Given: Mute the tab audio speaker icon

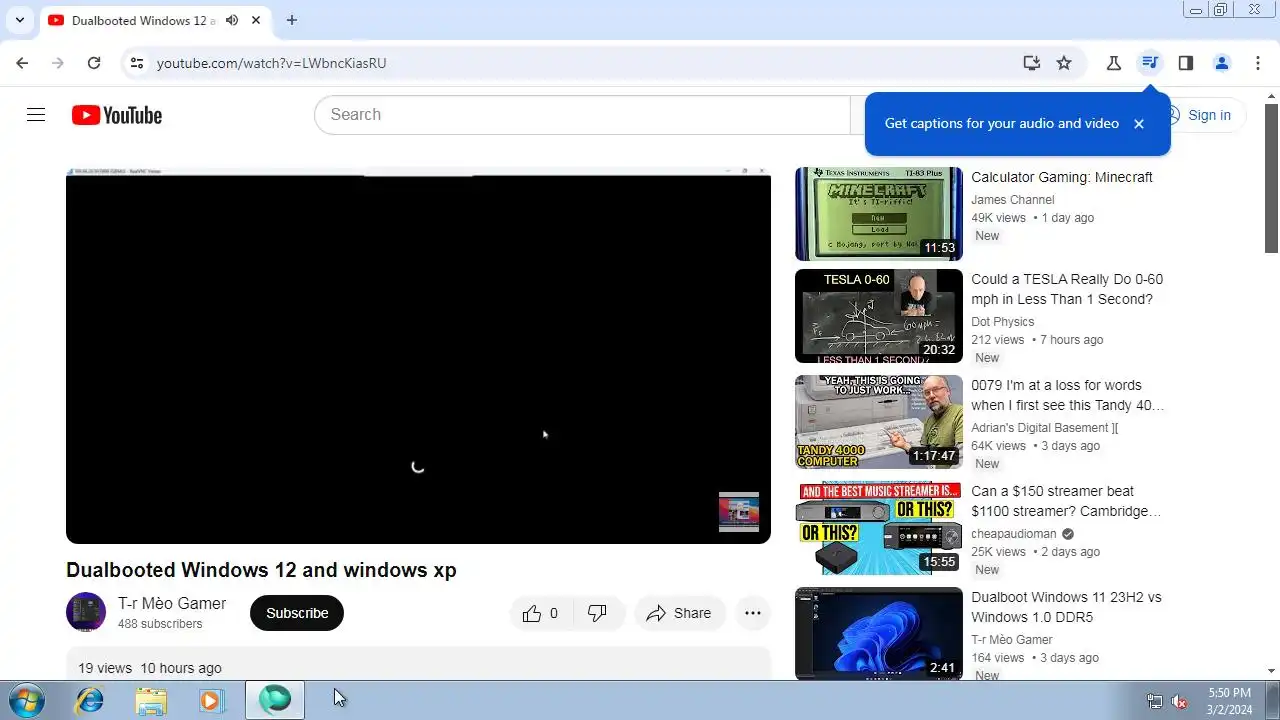Looking at the screenshot, I should click(x=232, y=20).
